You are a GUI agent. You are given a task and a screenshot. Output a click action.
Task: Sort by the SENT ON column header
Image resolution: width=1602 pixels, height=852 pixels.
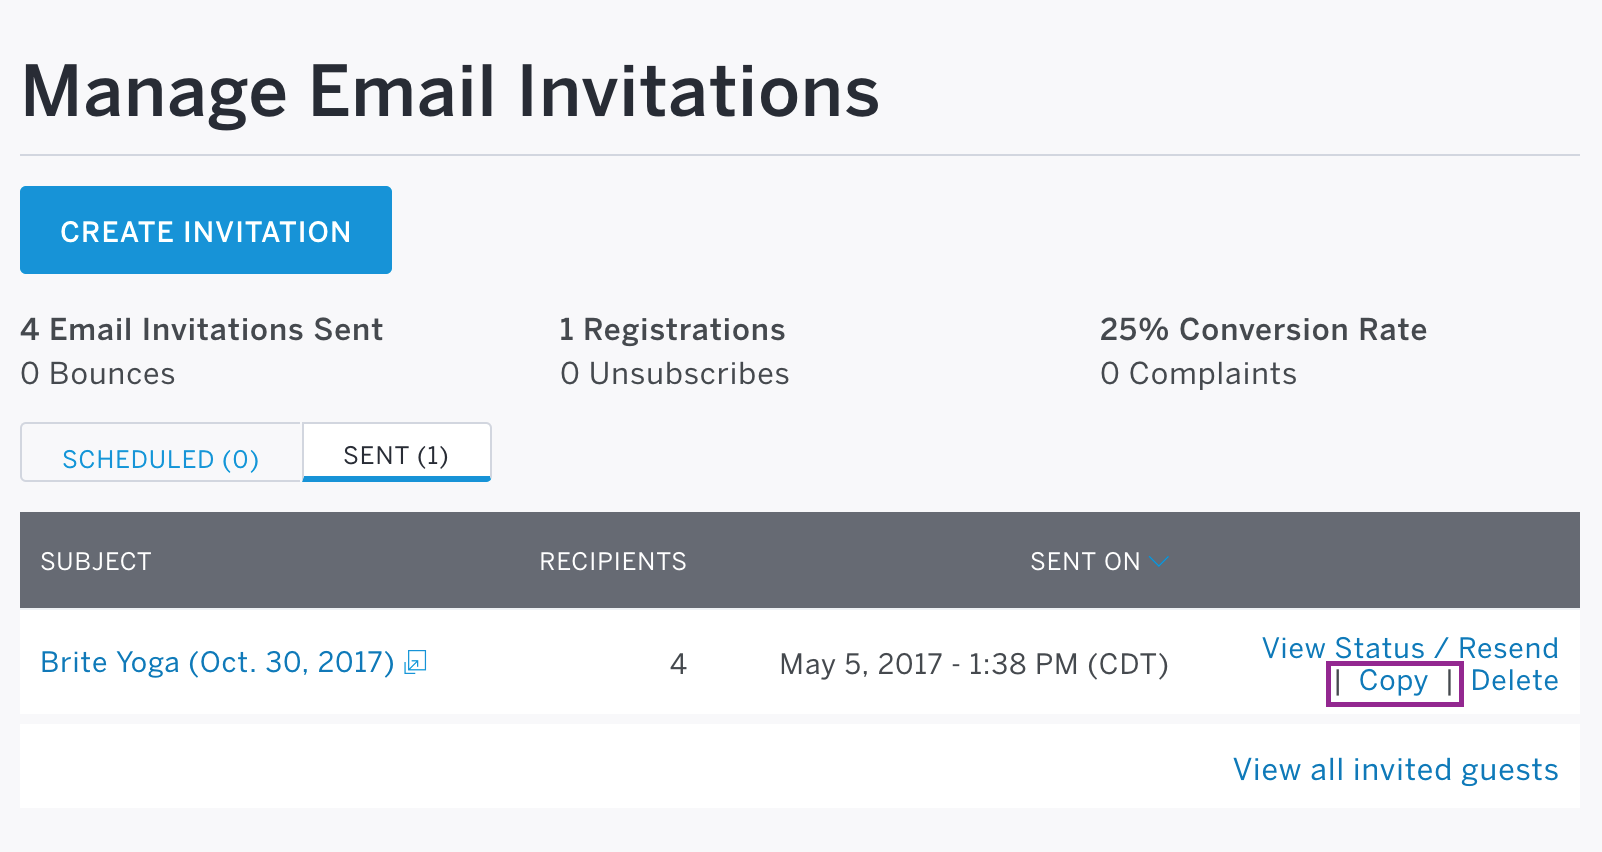(x=1085, y=562)
